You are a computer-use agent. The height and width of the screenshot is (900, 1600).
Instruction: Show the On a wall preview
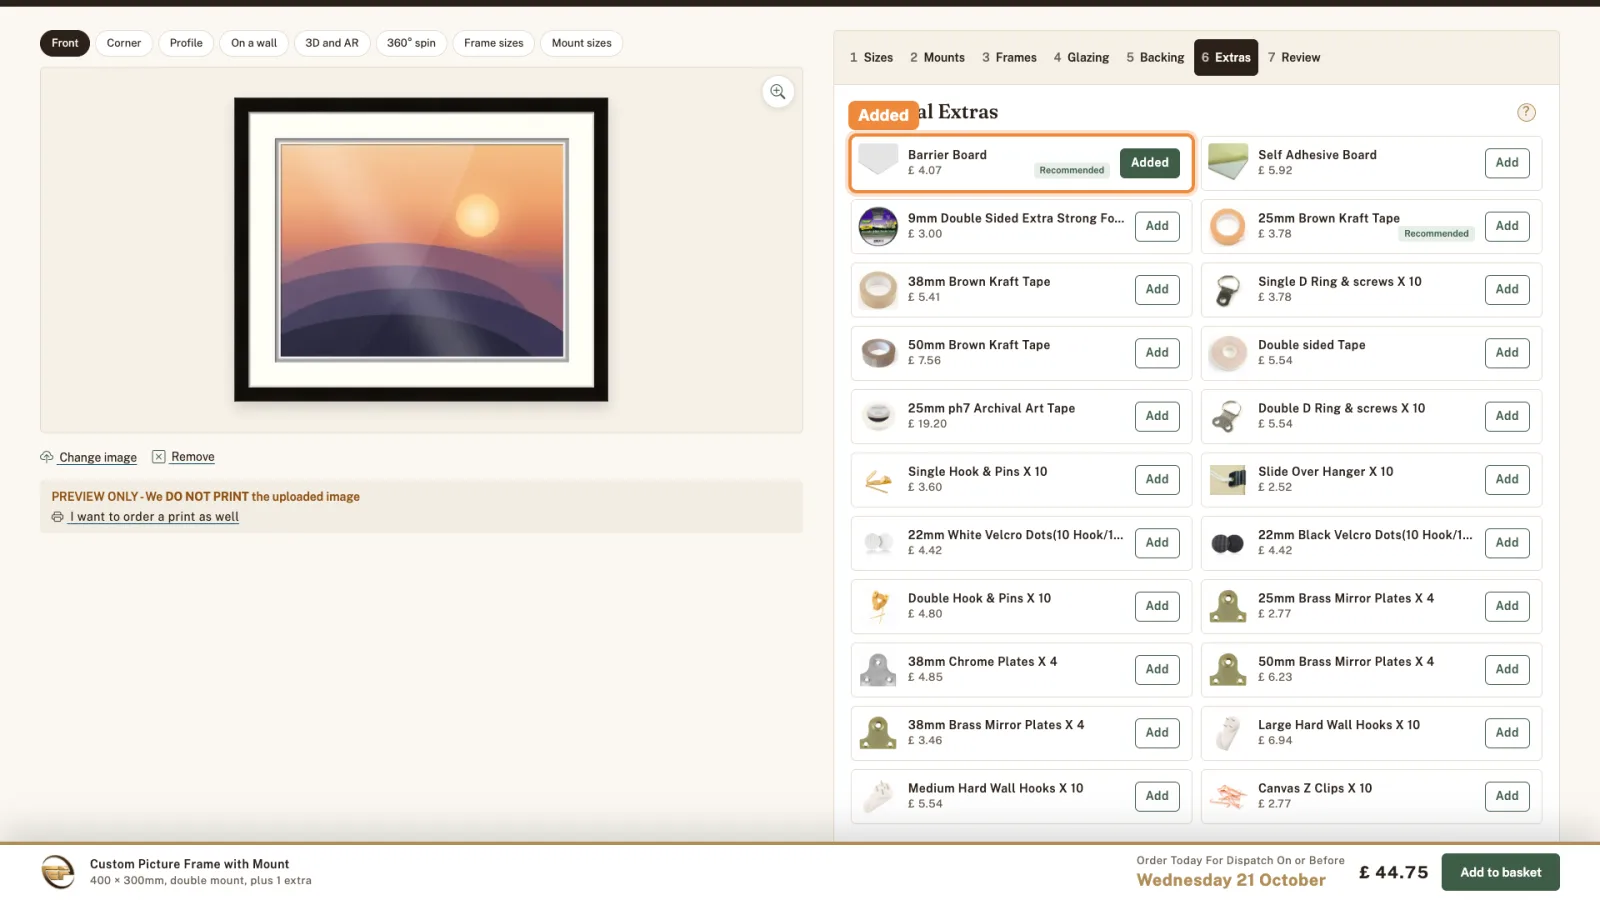click(254, 43)
